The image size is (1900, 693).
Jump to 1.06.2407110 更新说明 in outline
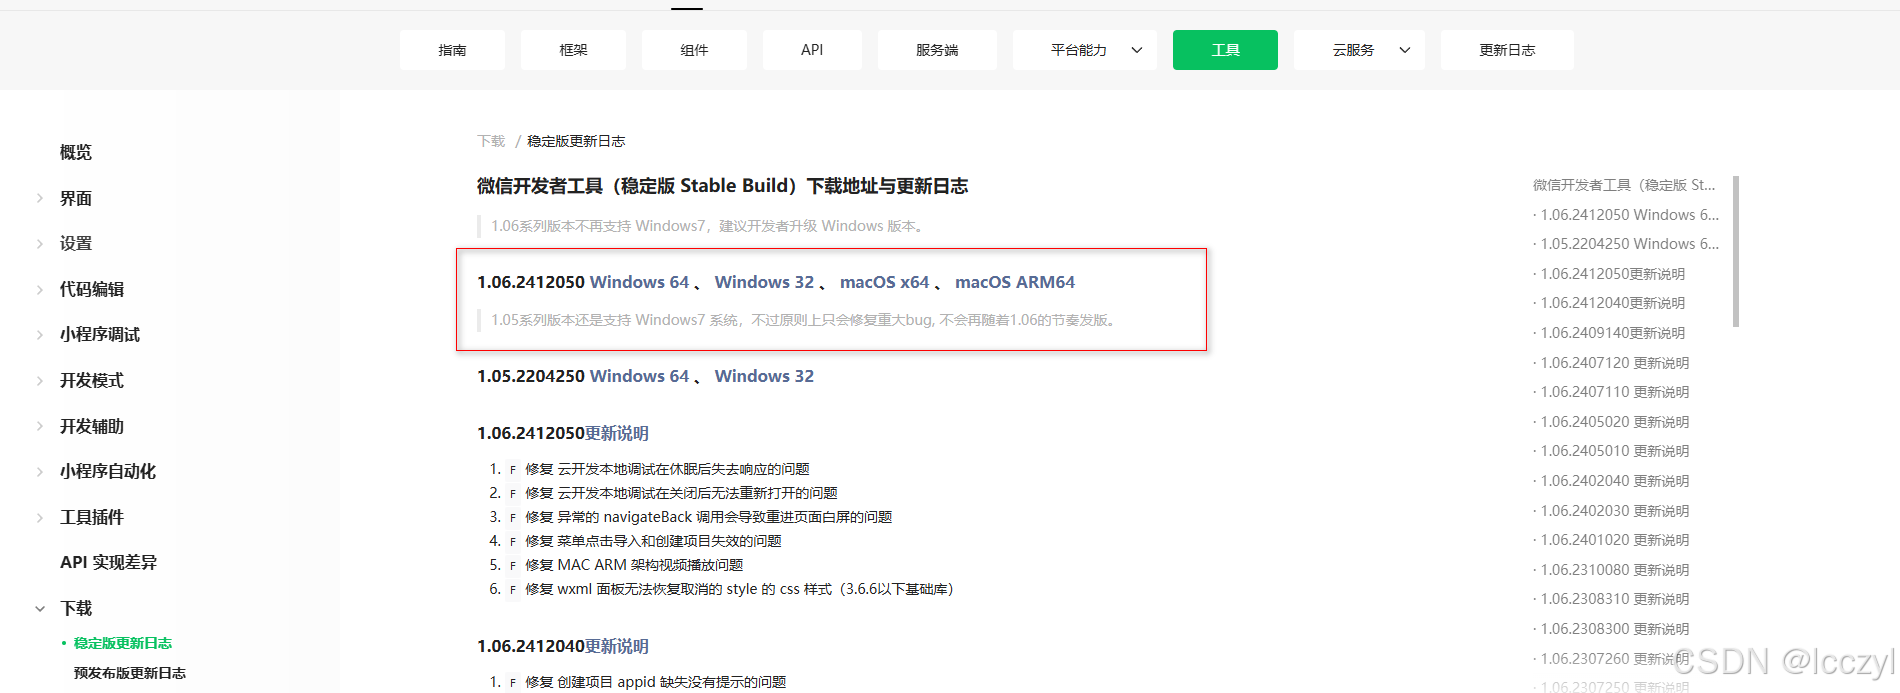tap(1615, 392)
